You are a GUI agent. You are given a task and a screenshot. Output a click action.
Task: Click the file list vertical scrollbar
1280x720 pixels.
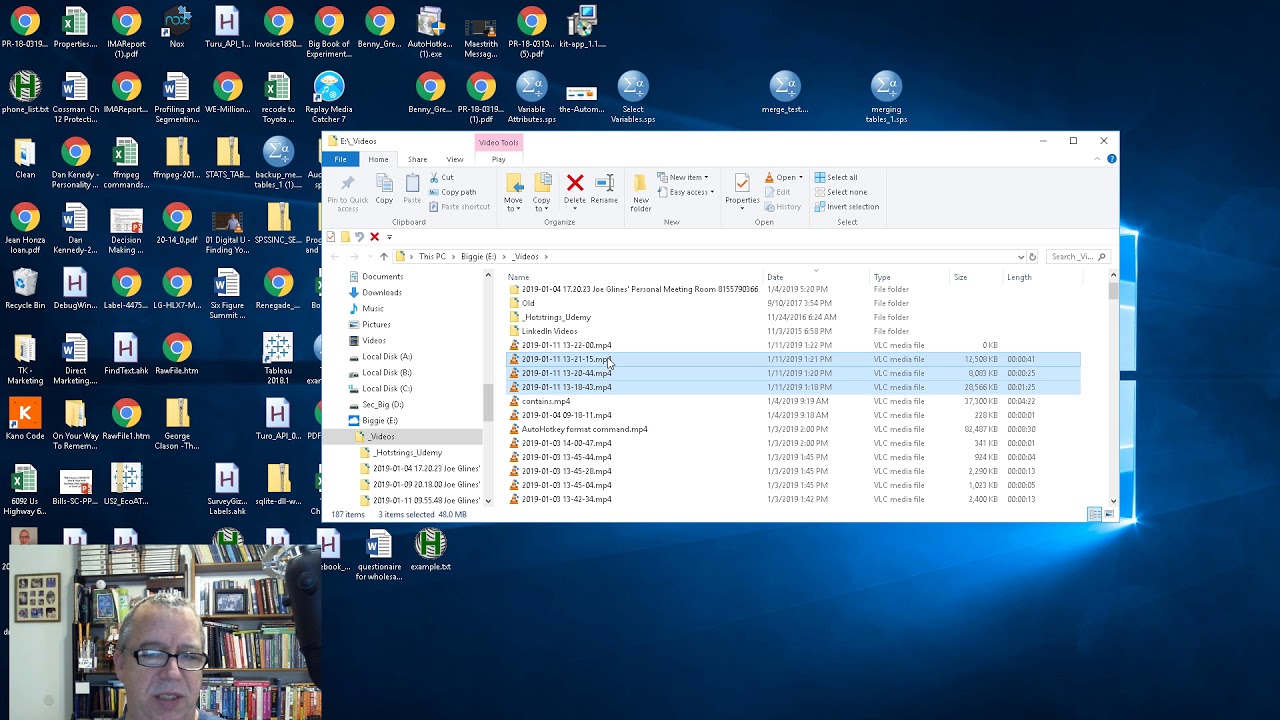tap(1113, 388)
